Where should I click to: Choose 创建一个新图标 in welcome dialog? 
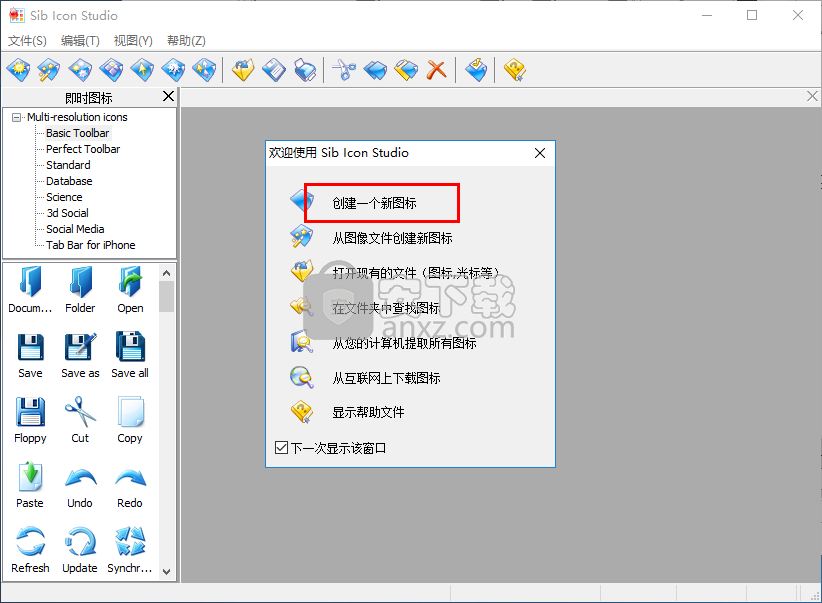(374, 203)
